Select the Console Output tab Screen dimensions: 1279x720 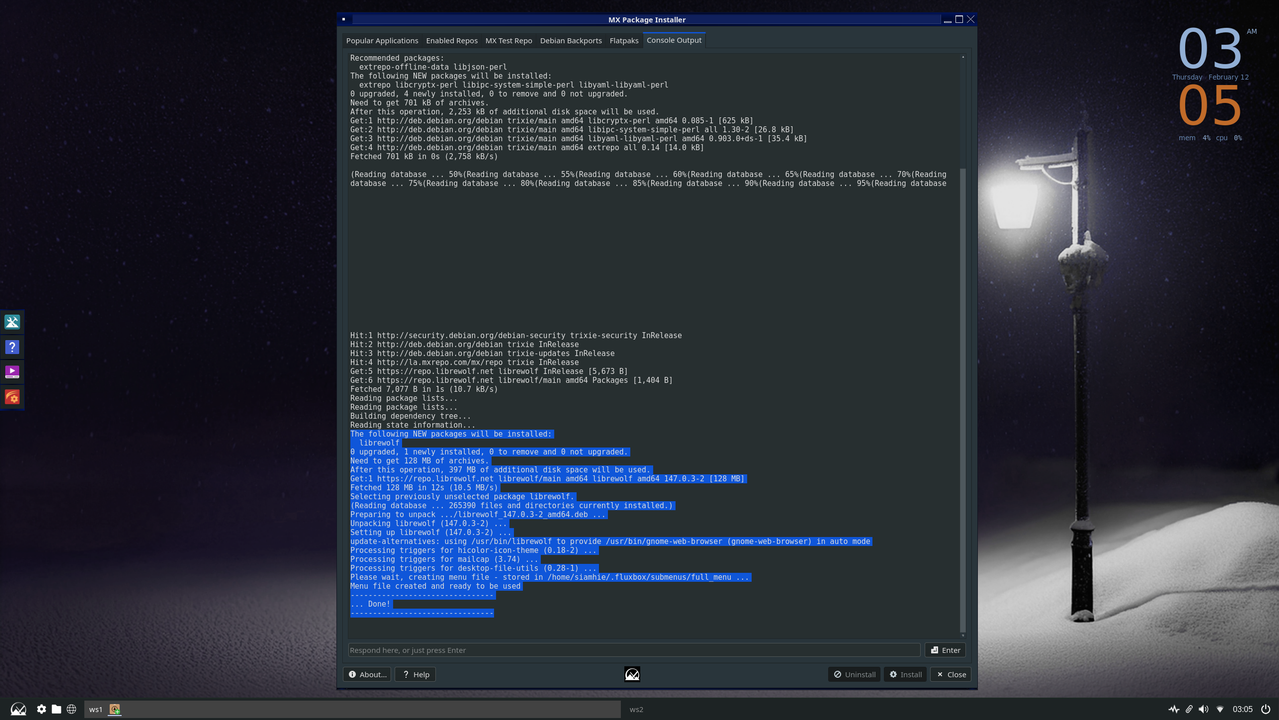tap(674, 40)
